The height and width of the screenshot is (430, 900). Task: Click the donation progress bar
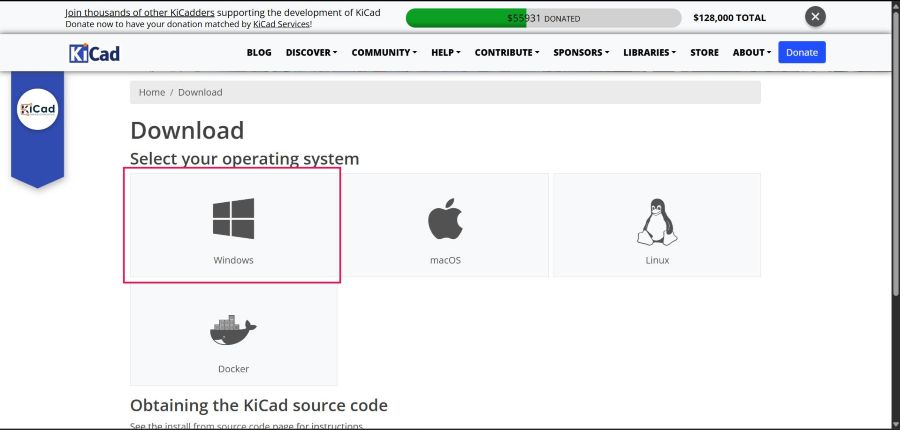[543, 18]
